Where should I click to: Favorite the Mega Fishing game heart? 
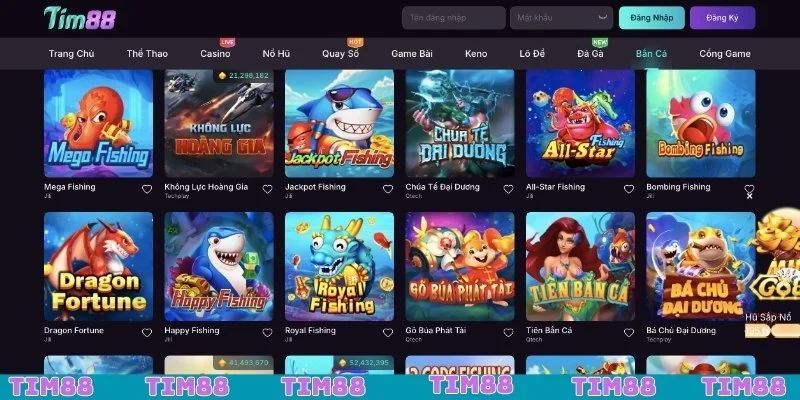click(147, 189)
